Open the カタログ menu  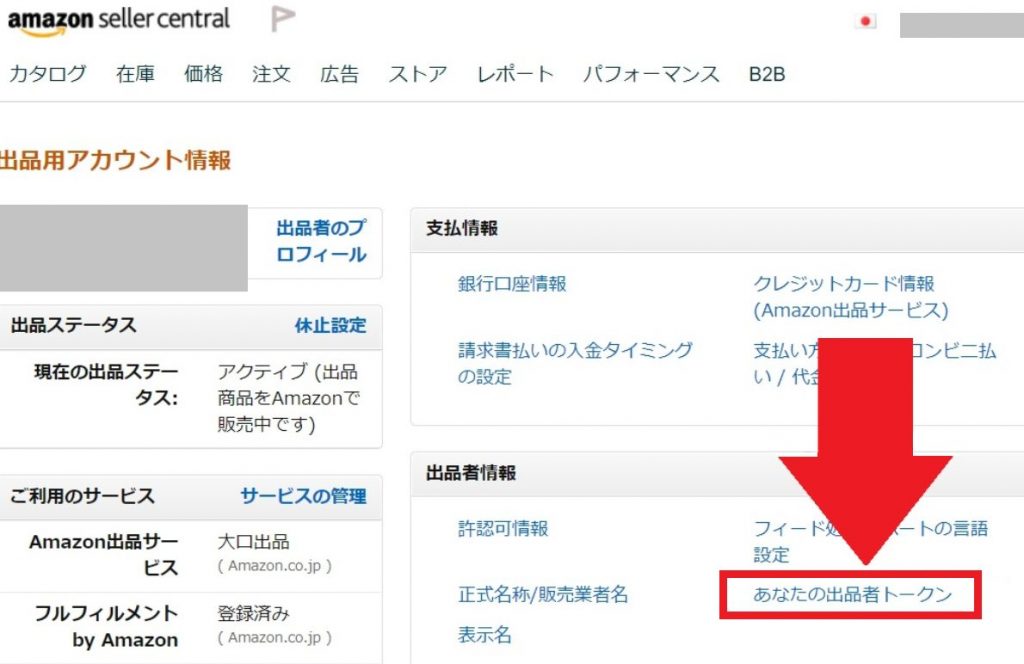[x=48, y=74]
